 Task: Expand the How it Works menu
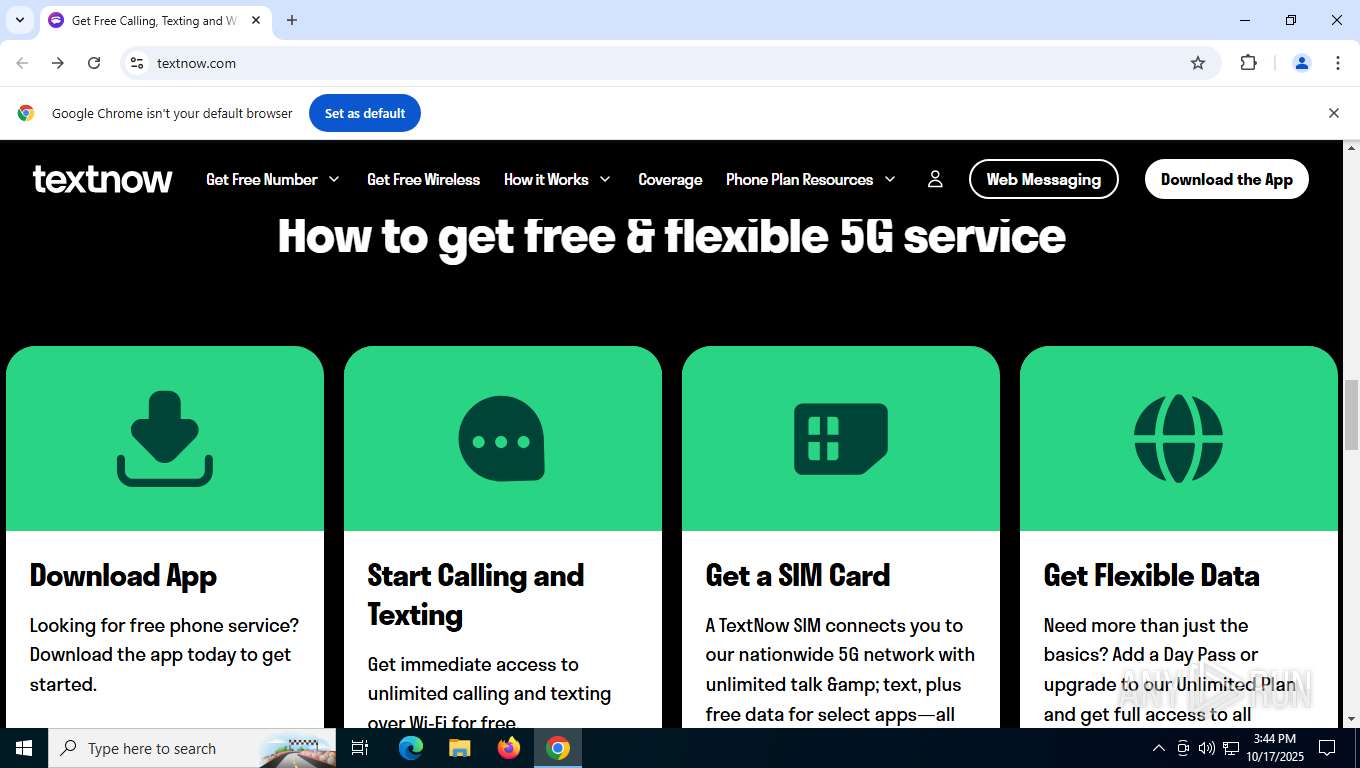pos(557,179)
